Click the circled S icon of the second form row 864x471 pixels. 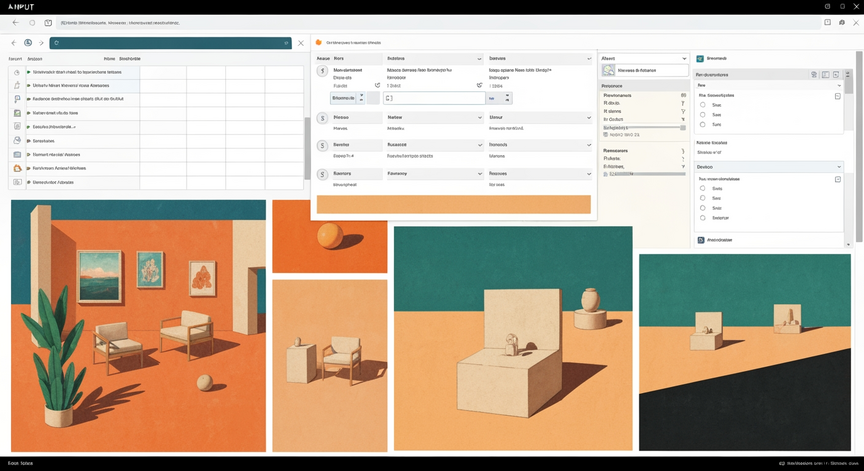[x=322, y=118]
